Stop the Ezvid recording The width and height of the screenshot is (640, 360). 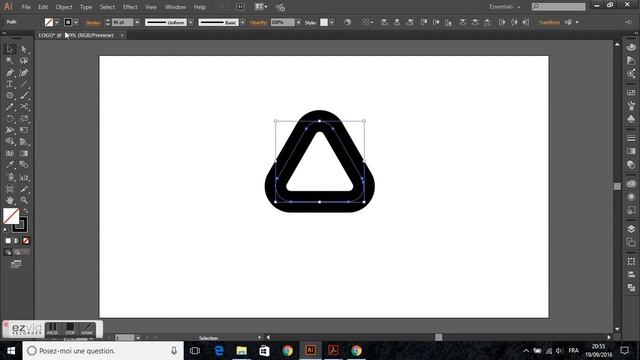(x=70, y=329)
